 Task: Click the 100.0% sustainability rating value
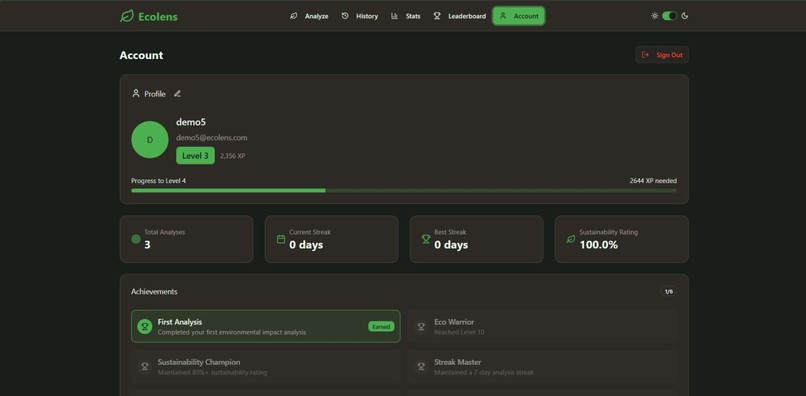599,245
